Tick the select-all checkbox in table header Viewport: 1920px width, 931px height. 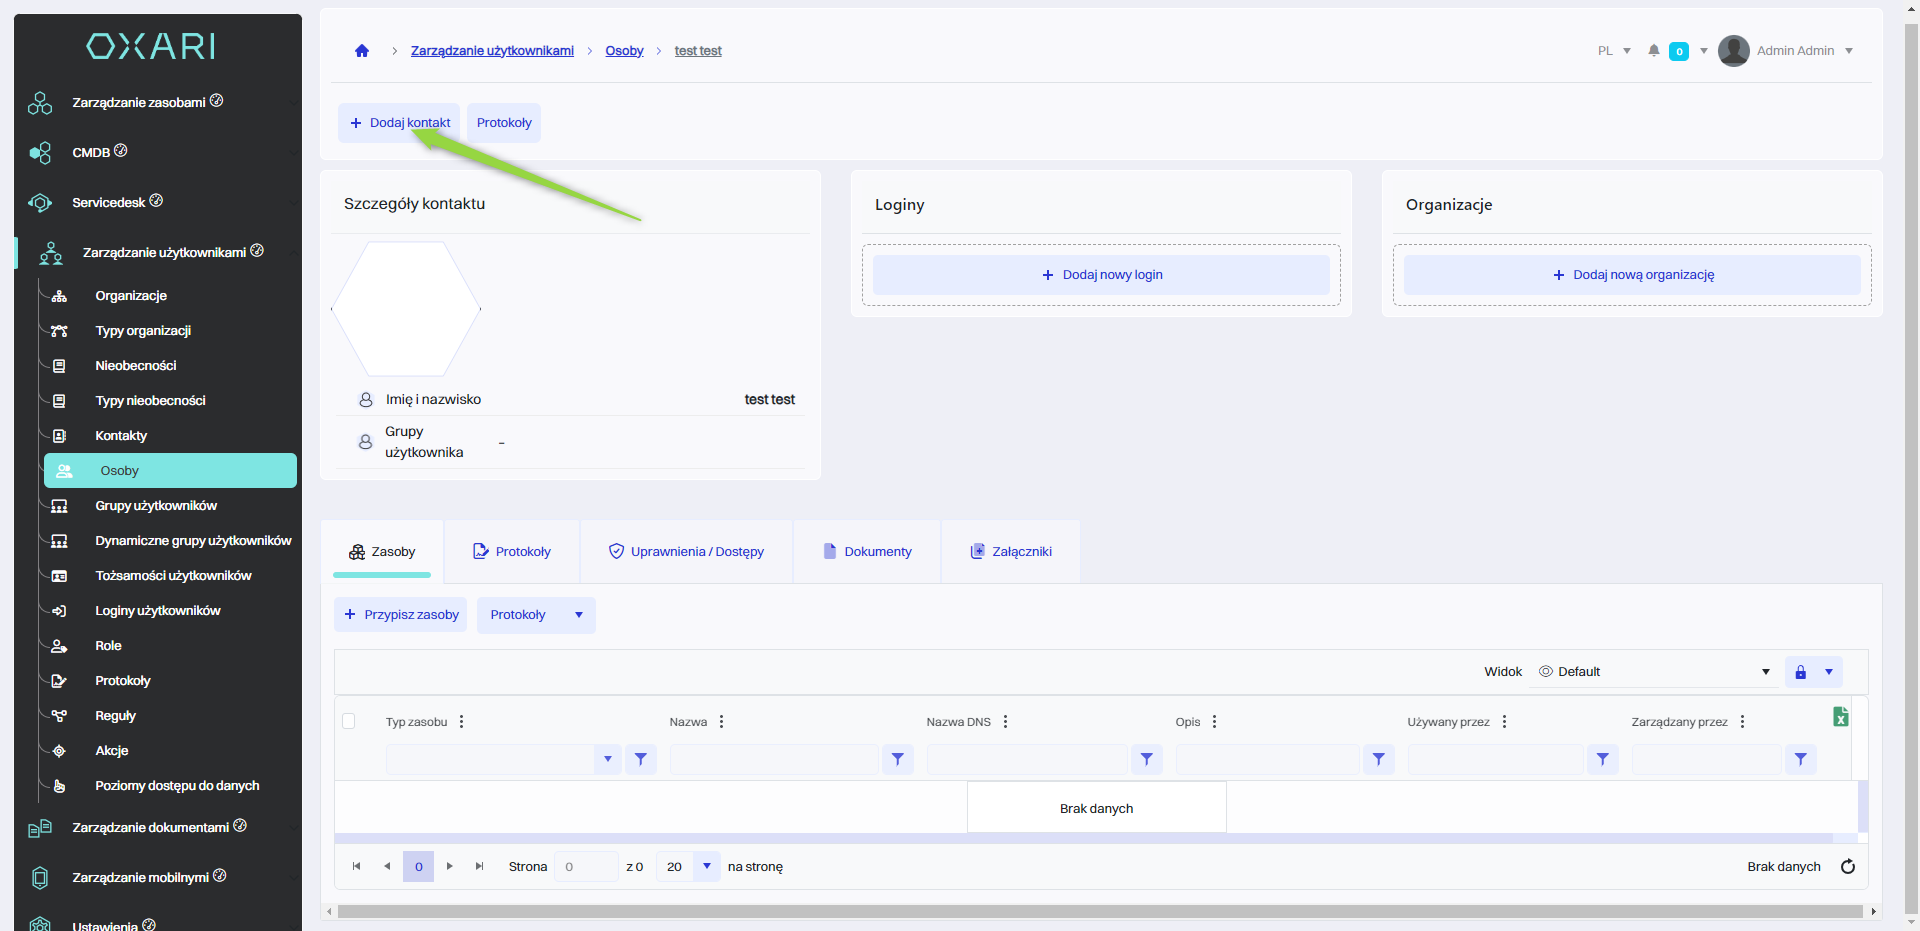click(349, 721)
